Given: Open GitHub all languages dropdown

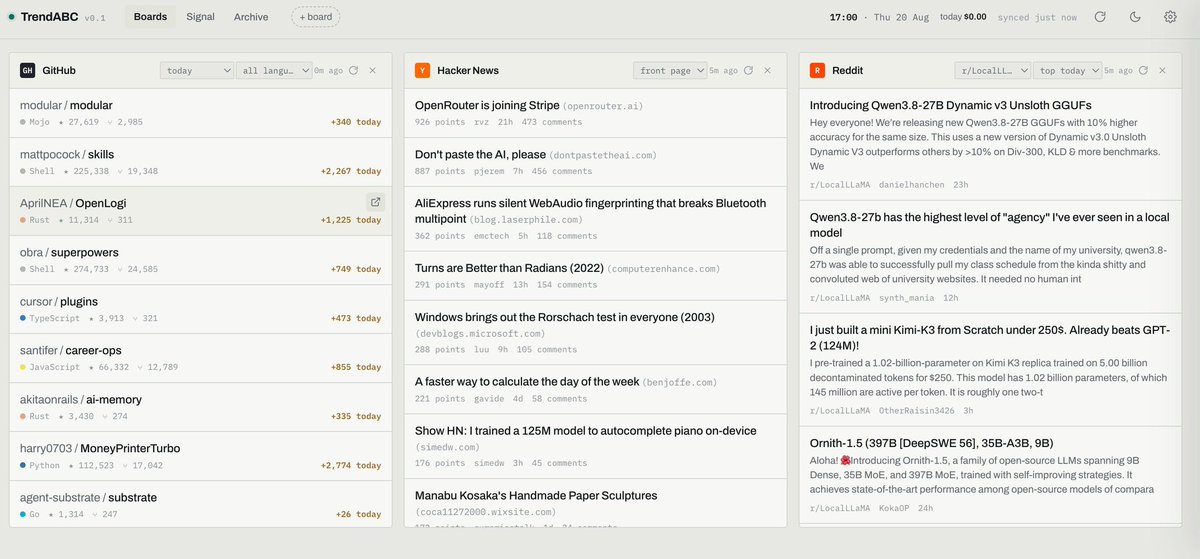Looking at the screenshot, I should tap(273, 70).
